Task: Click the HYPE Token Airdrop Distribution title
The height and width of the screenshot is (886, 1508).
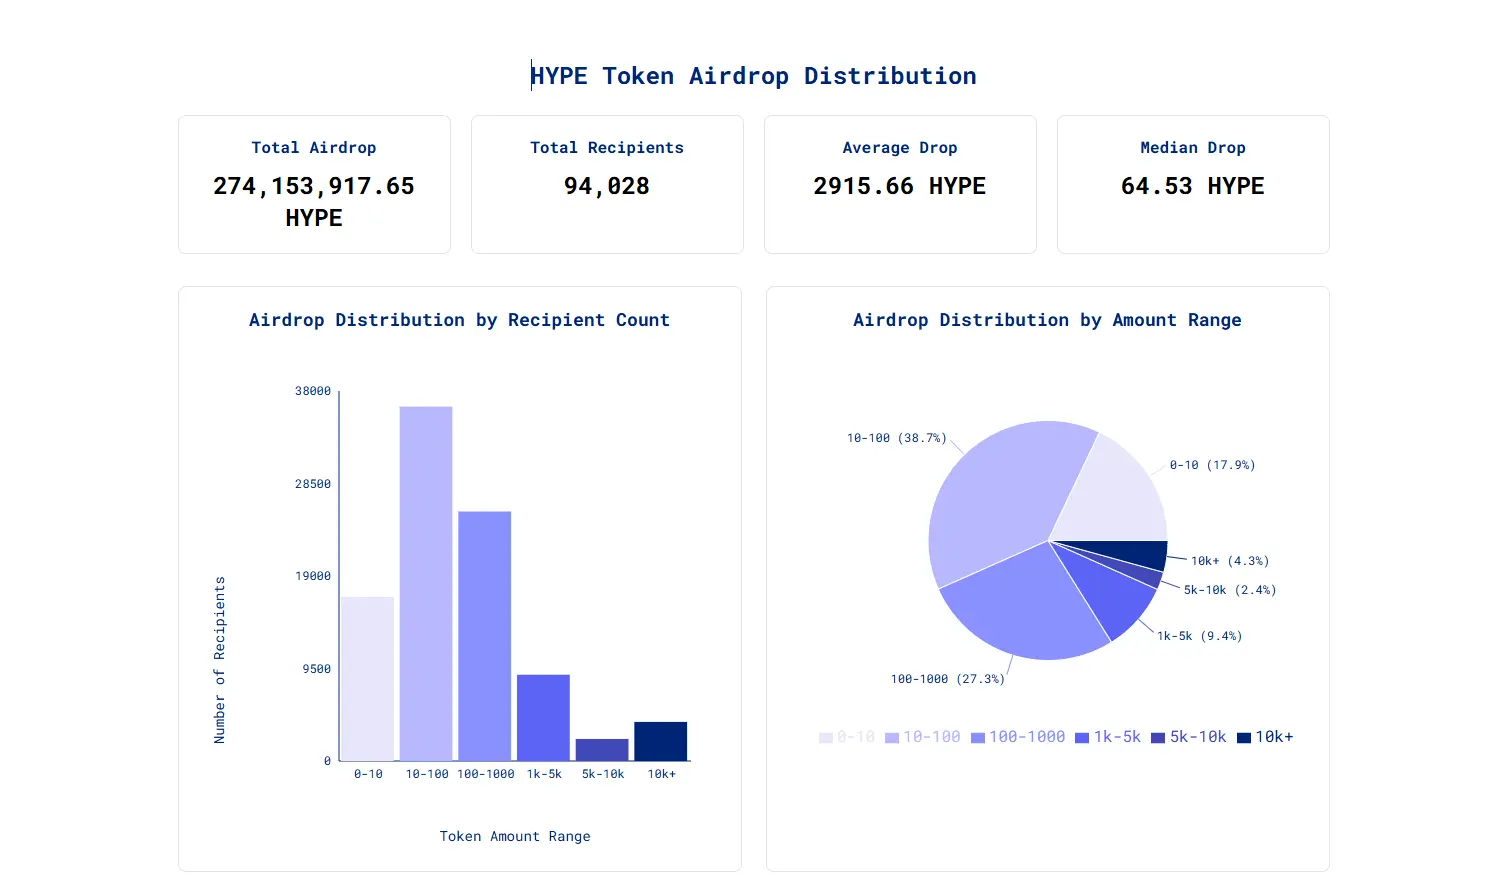Action: pyautogui.click(x=754, y=75)
